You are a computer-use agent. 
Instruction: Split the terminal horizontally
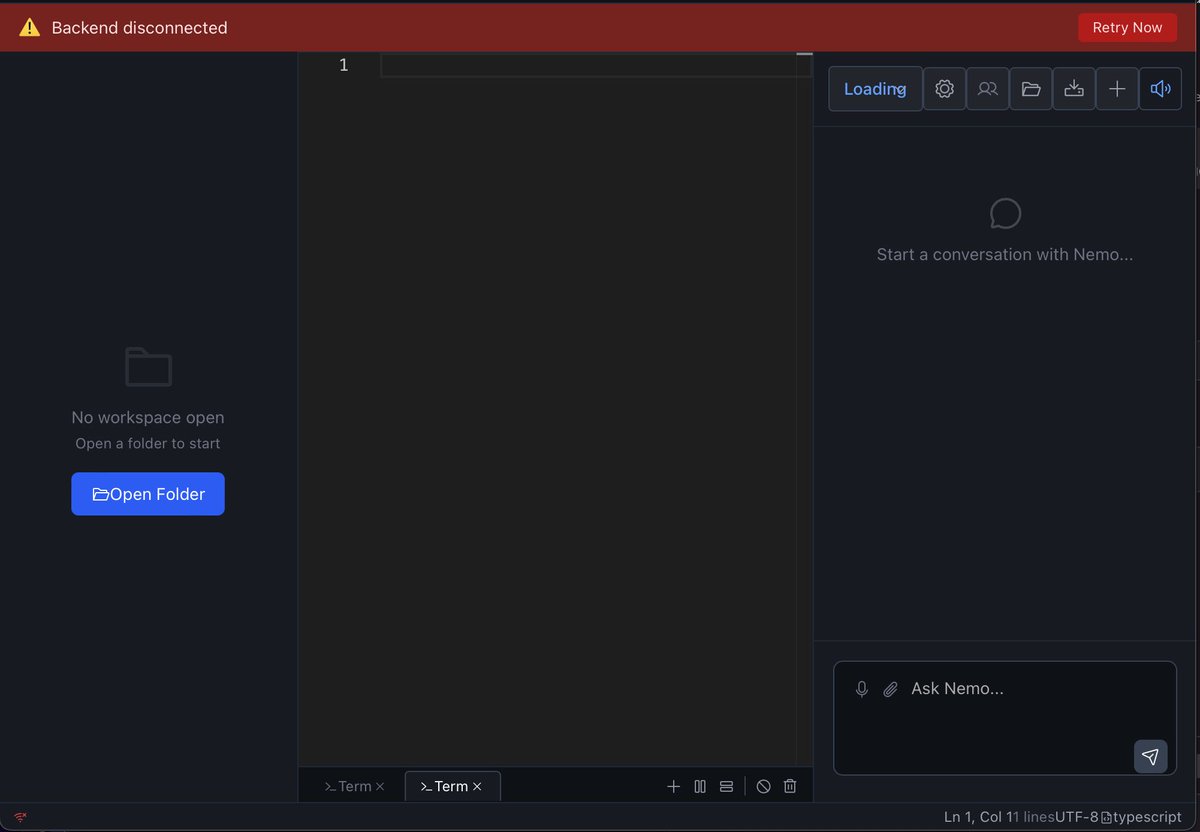pos(725,786)
